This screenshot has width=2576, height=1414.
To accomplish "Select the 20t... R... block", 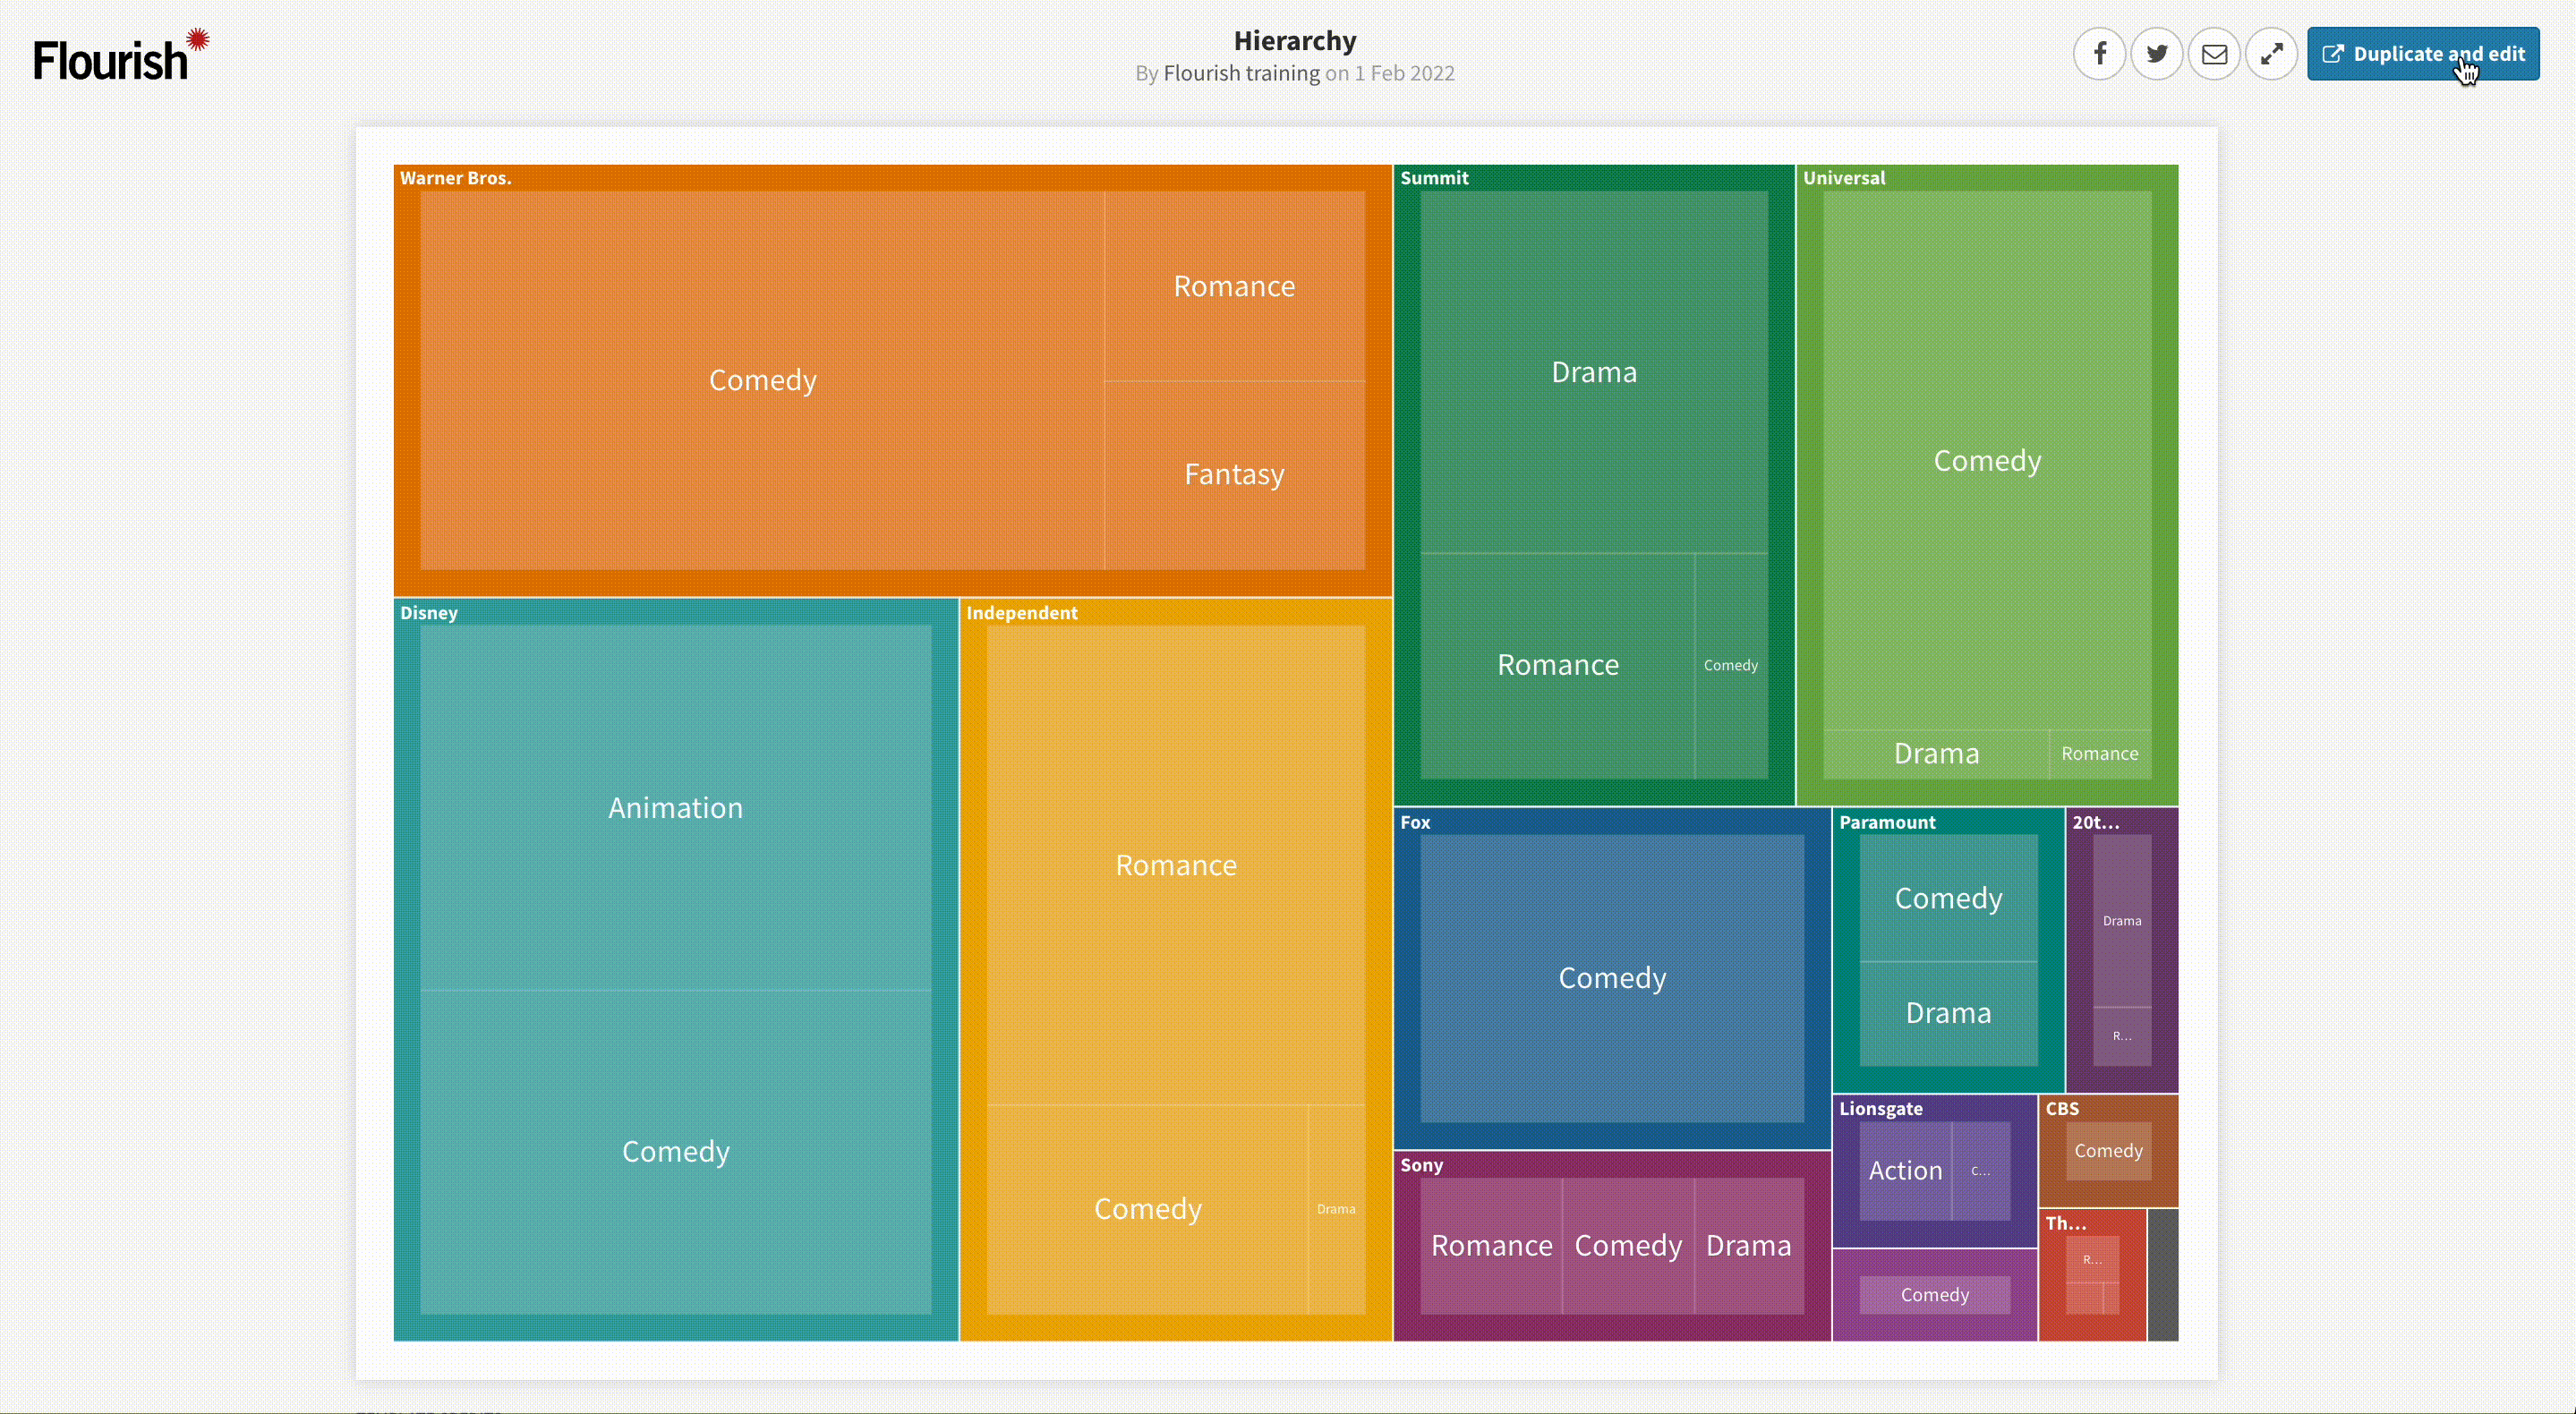I will [2122, 1037].
